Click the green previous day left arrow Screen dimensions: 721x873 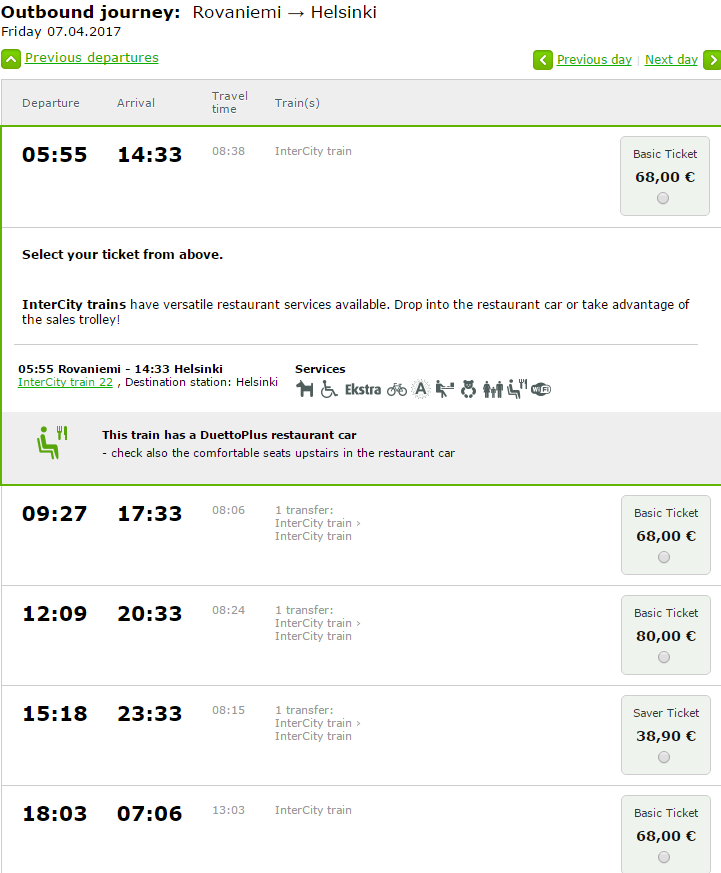click(543, 60)
